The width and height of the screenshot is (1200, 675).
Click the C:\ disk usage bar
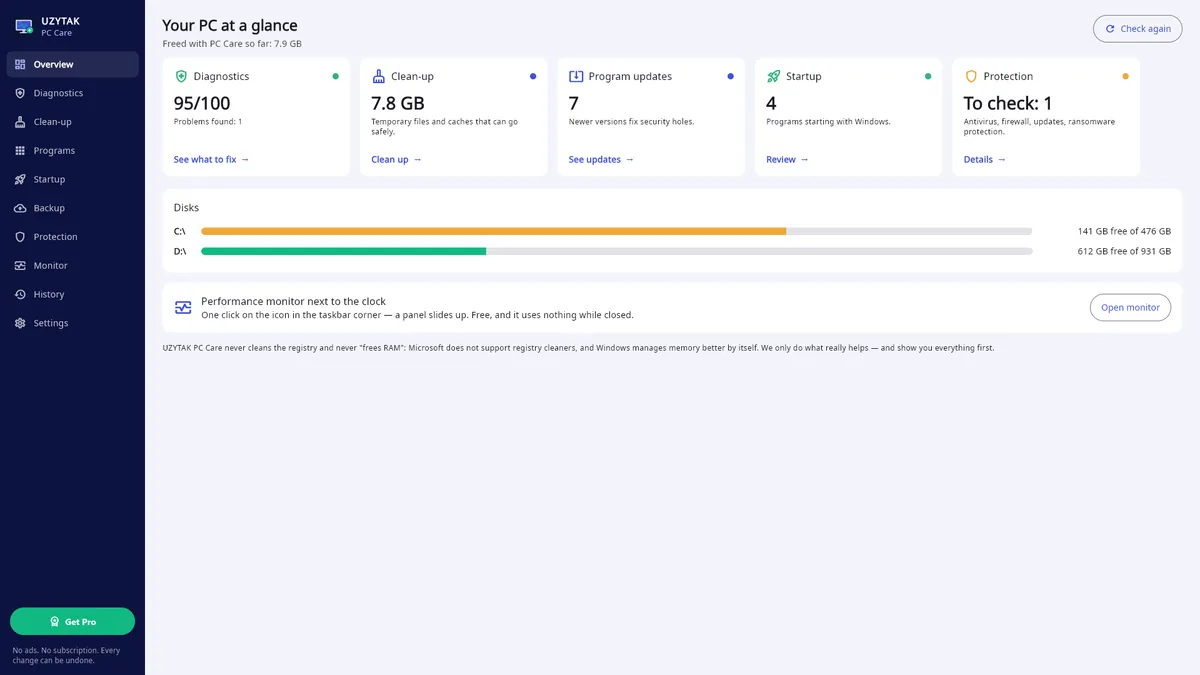(617, 231)
